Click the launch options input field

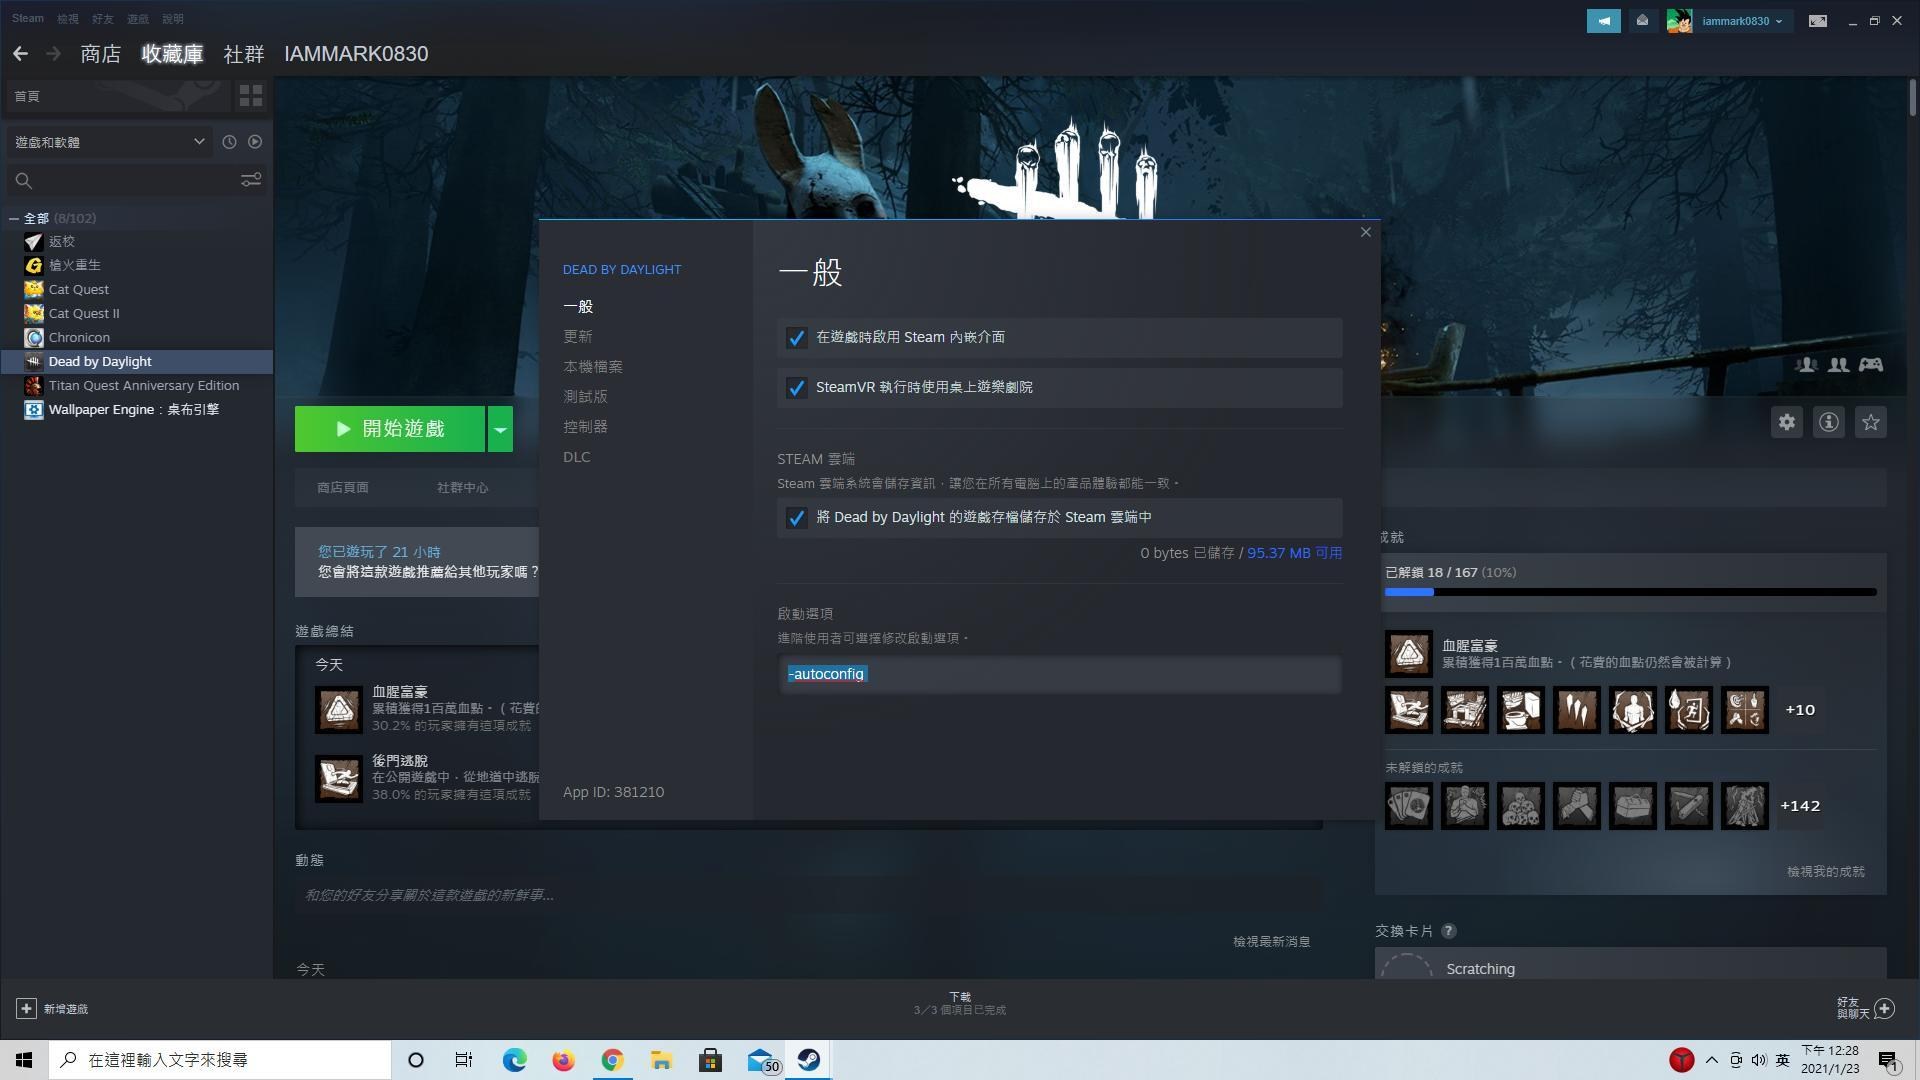click(x=1059, y=675)
